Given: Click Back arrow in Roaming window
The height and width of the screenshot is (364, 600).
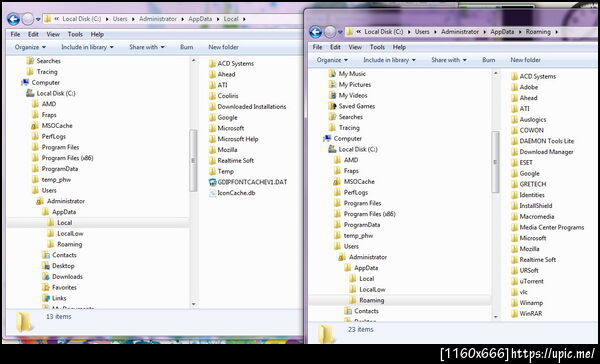Looking at the screenshot, I should [x=315, y=32].
